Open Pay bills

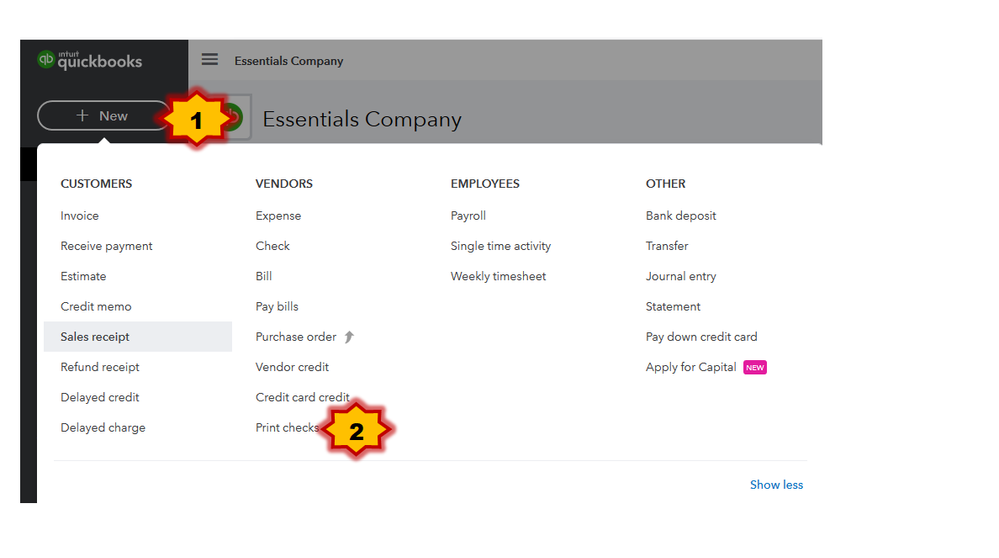277,306
